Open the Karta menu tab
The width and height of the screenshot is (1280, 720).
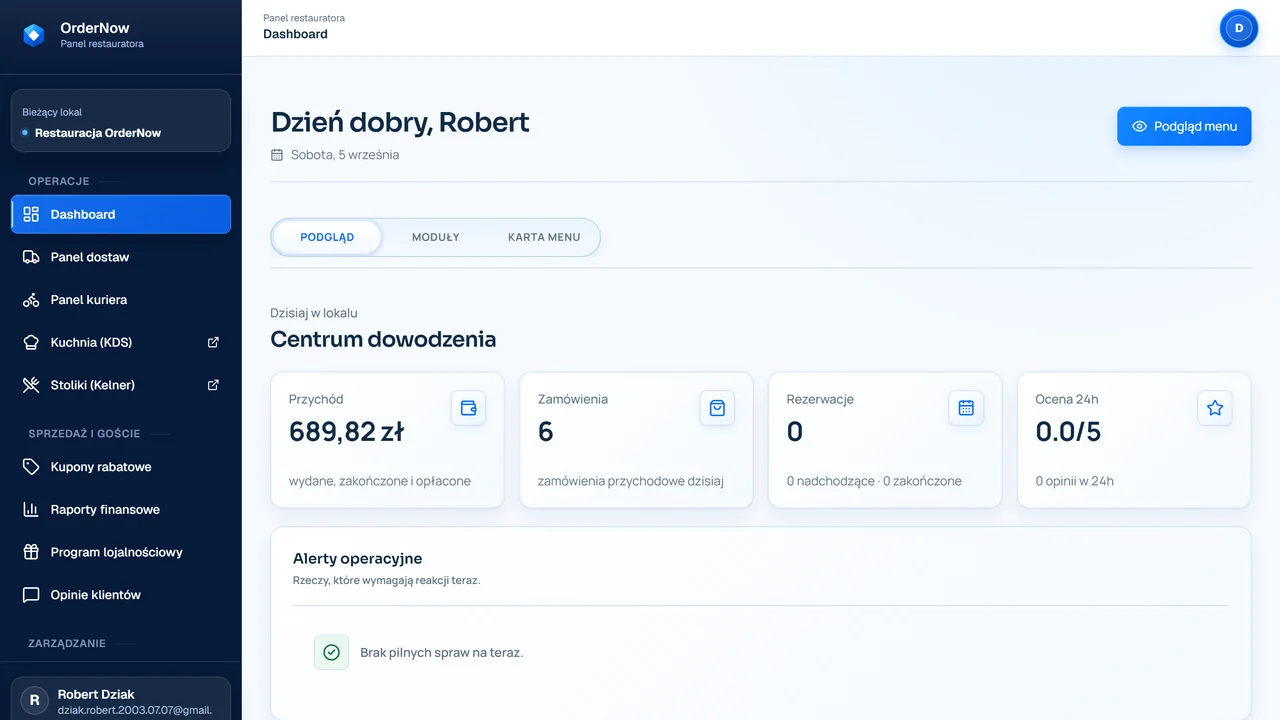544,238
